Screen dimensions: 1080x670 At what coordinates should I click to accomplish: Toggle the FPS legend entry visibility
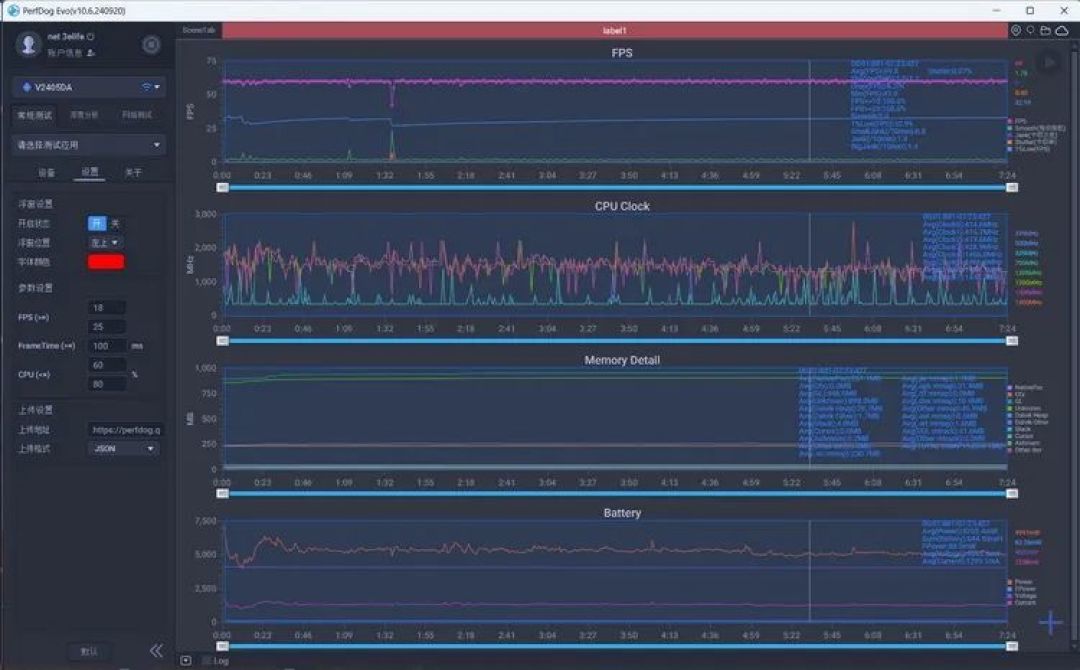1017,121
